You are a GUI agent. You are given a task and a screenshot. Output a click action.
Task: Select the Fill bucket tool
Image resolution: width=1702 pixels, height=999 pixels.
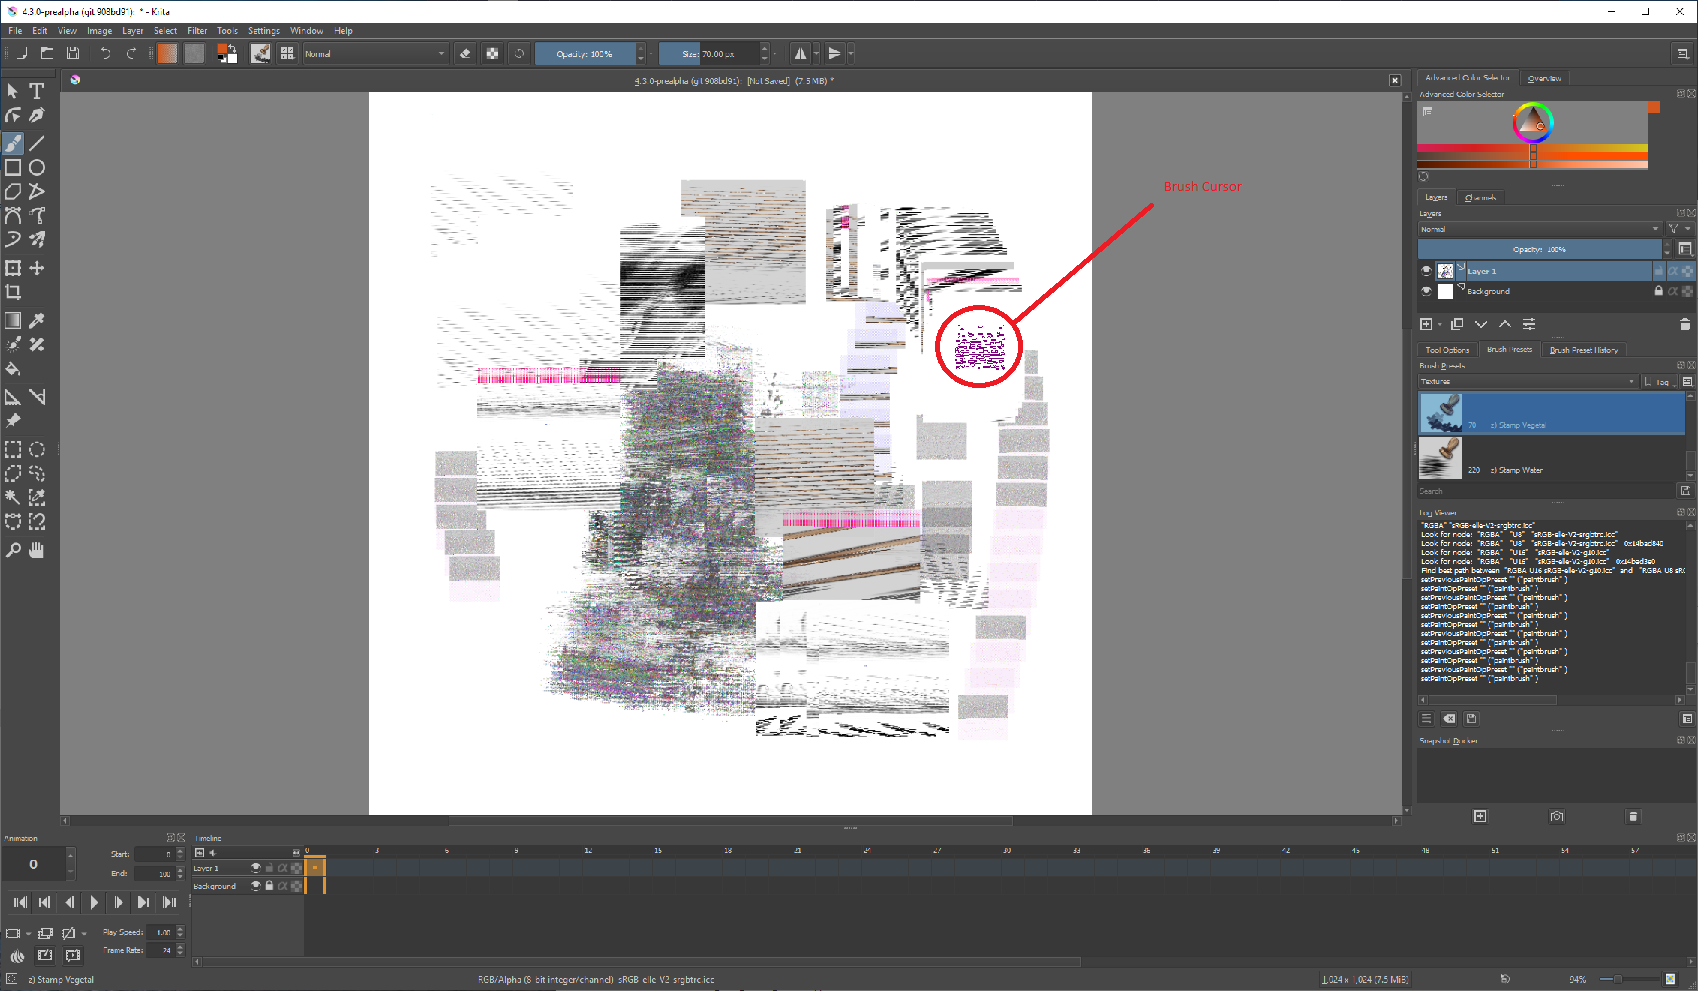click(x=13, y=369)
